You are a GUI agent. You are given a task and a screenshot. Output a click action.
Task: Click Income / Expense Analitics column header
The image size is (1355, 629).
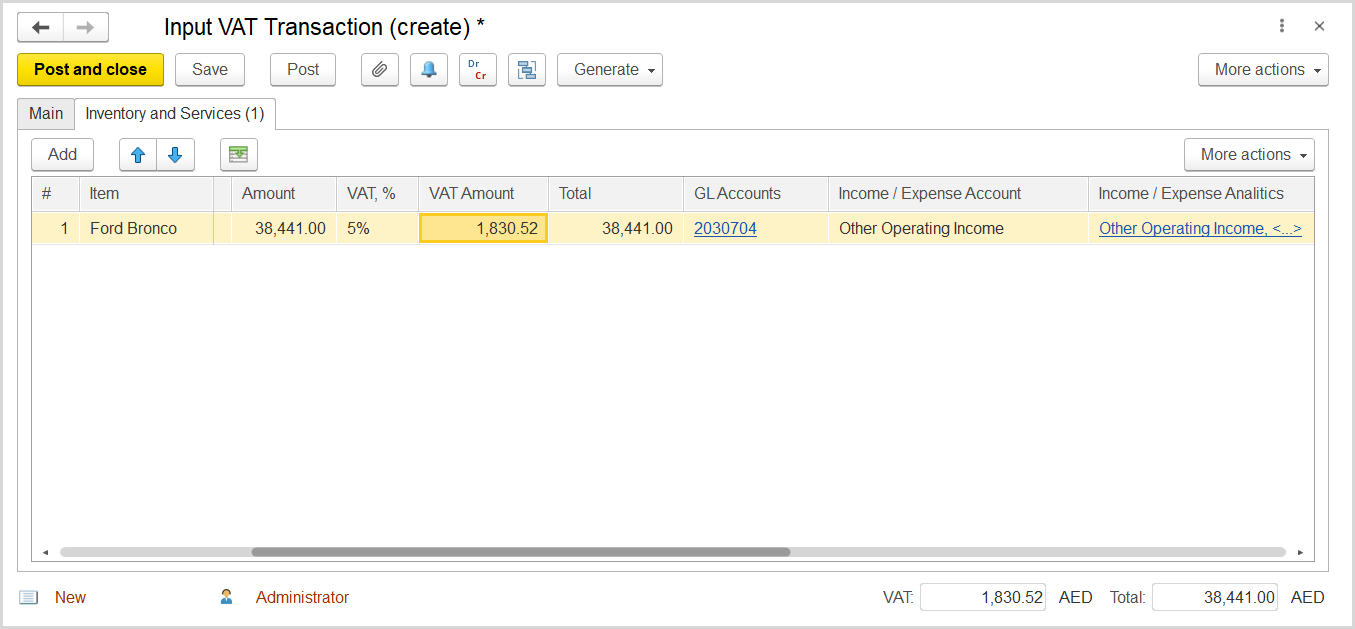click(x=1201, y=194)
